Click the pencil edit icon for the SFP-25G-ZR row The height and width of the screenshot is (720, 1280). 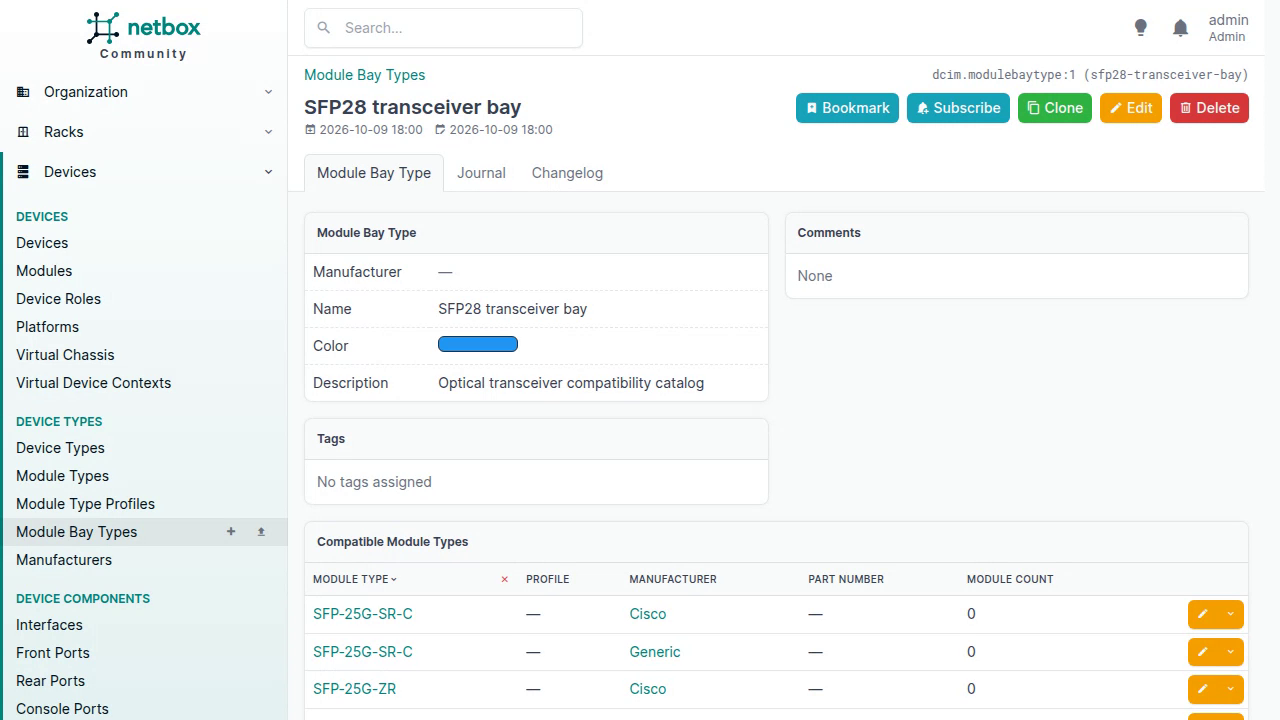pyautogui.click(x=1203, y=689)
